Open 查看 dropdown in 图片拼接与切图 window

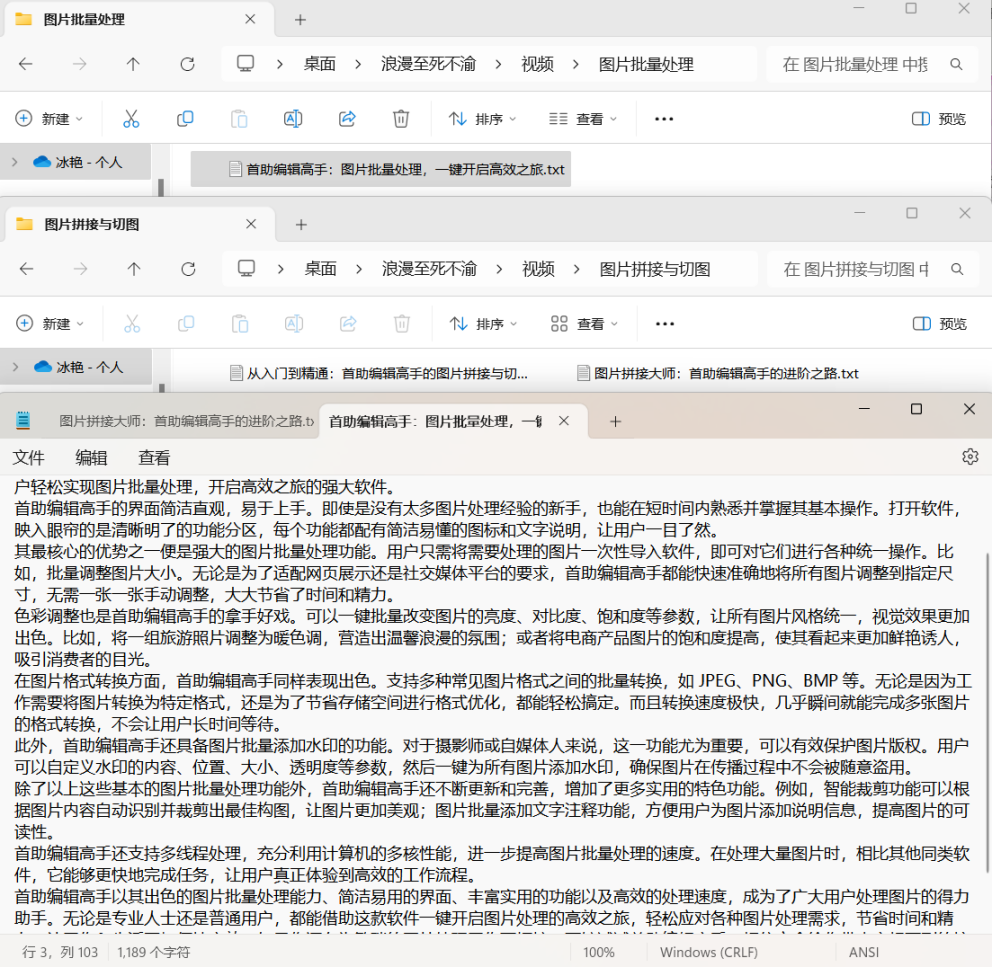584,324
